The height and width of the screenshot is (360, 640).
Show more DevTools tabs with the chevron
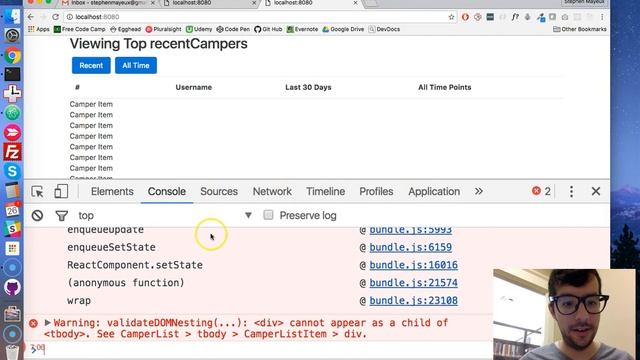(479, 191)
